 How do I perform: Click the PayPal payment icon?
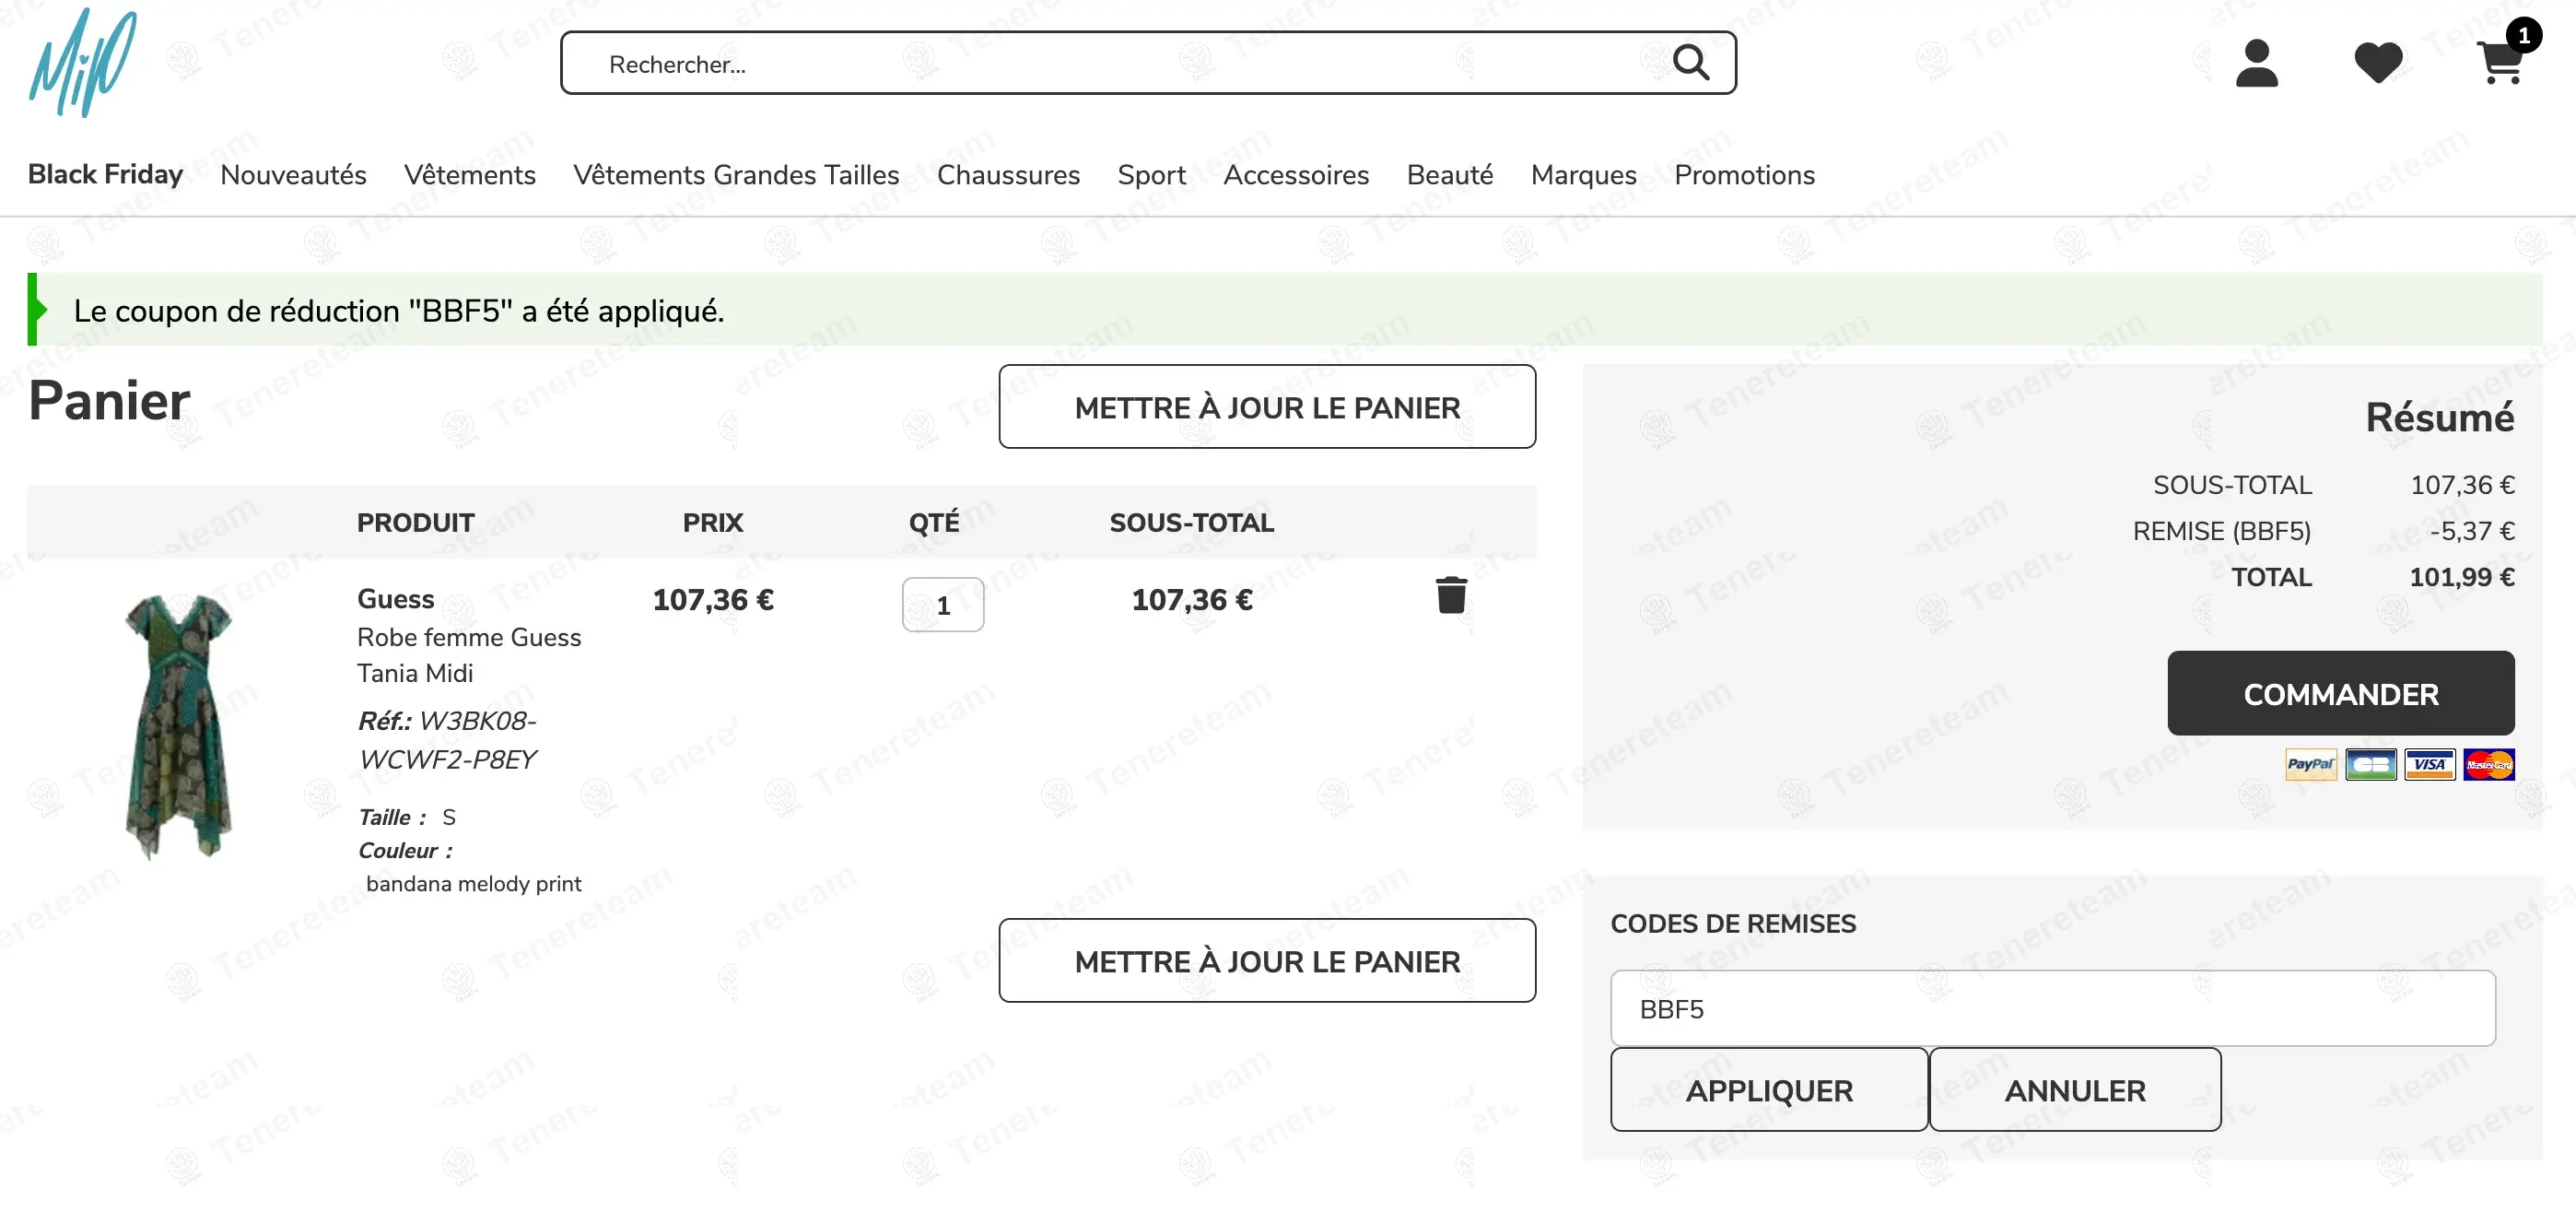2310,765
